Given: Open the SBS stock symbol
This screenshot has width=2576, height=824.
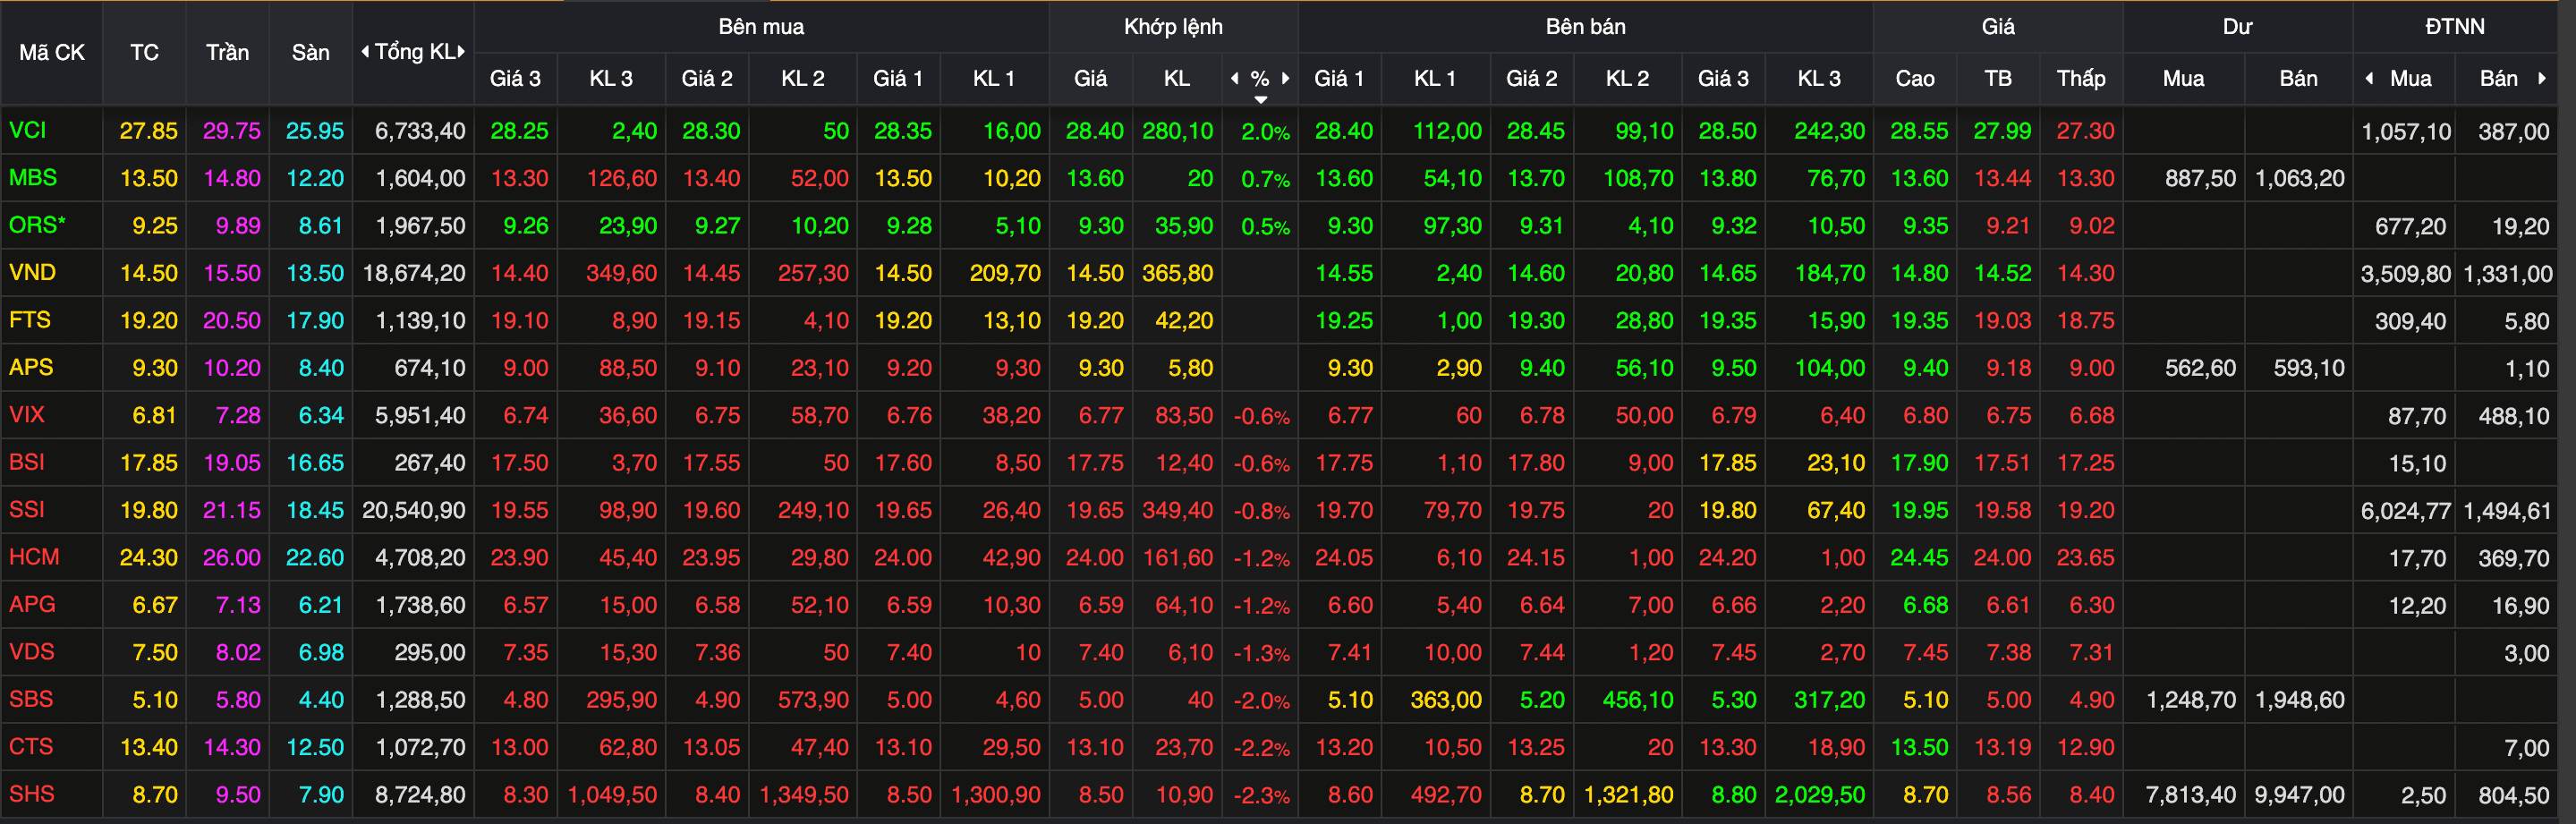Looking at the screenshot, I should [31, 699].
